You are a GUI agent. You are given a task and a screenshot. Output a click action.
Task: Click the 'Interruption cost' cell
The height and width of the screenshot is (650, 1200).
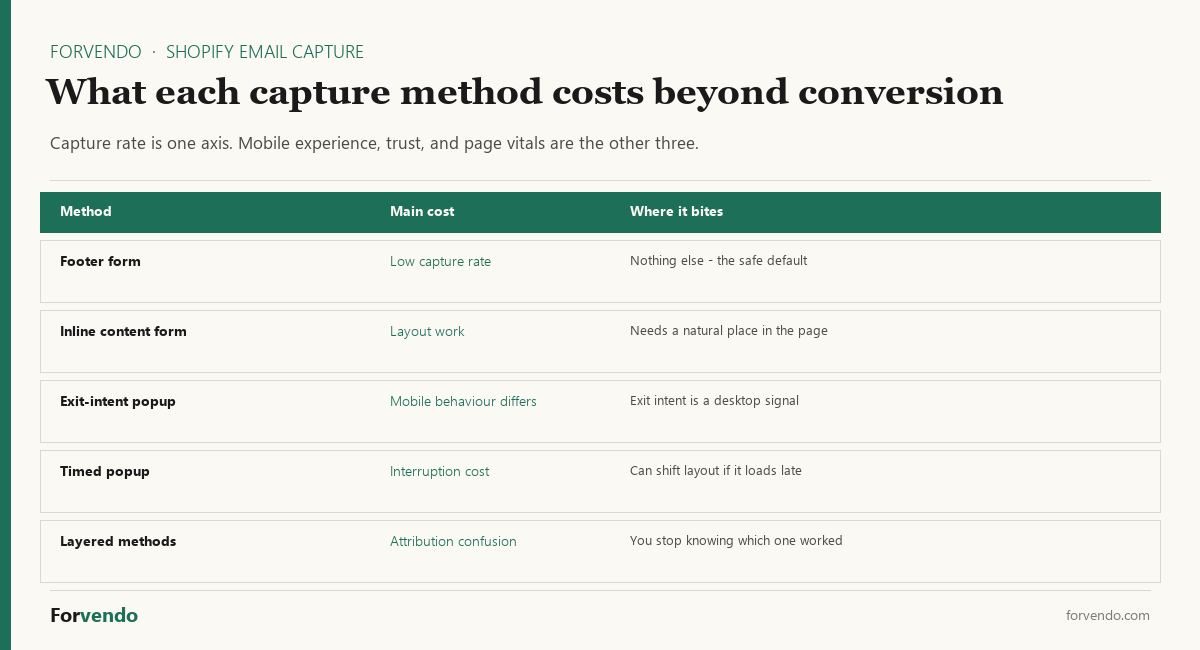[439, 471]
